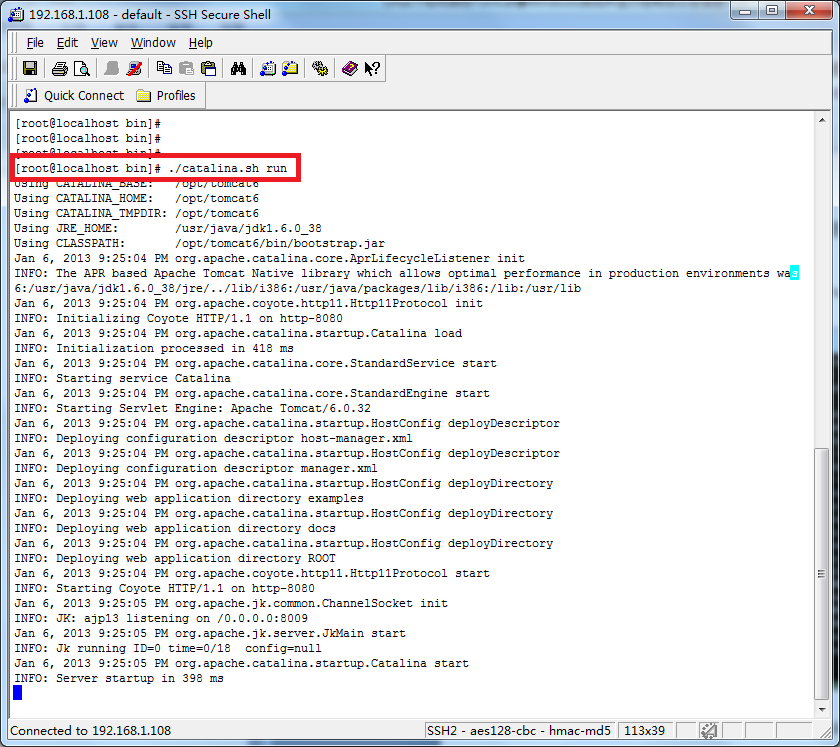Click the Print icon in toolbar
840x747 pixels.
pyautogui.click(x=59, y=69)
